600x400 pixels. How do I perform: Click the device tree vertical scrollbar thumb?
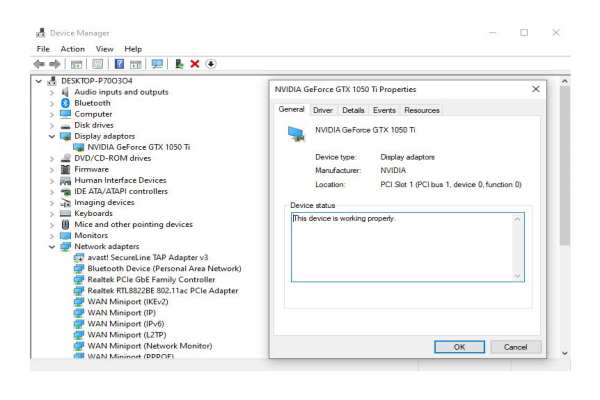564,165
